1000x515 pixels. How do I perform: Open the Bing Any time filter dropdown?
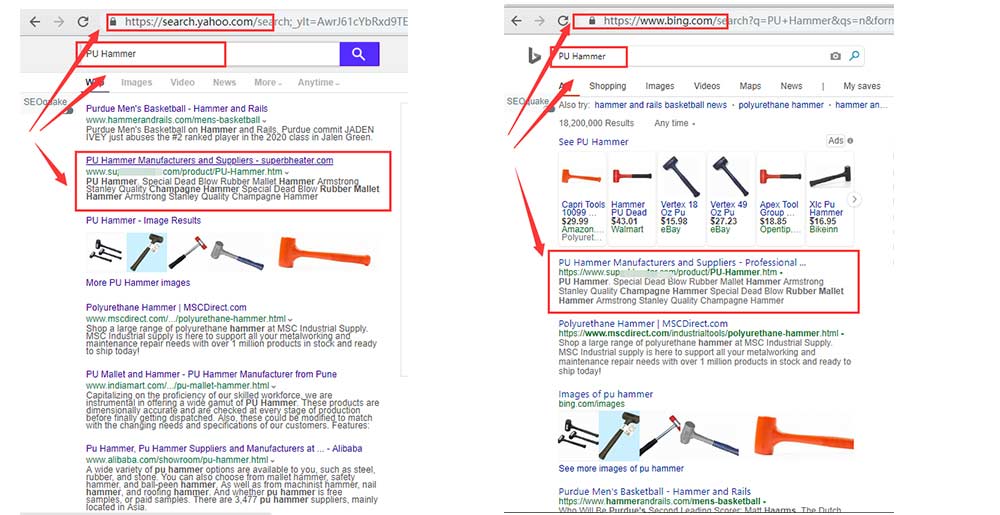675,123
